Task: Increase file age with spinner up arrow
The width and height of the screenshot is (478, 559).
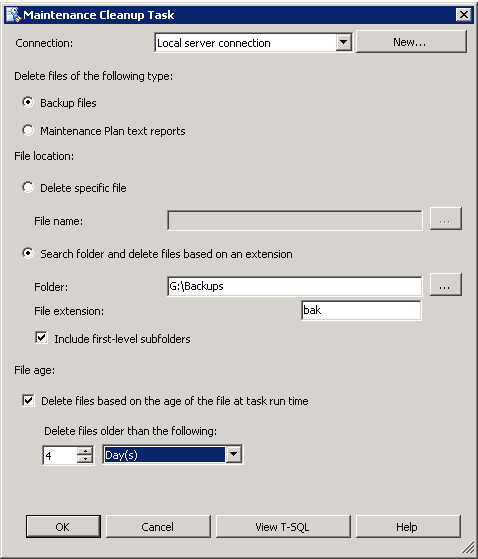Action: tap(85, 451)
